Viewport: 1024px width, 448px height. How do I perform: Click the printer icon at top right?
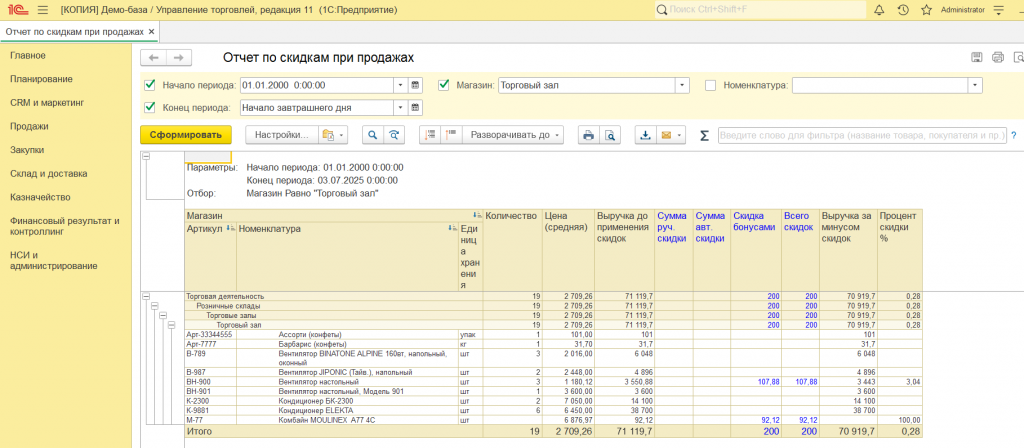(x=997, y=57)
